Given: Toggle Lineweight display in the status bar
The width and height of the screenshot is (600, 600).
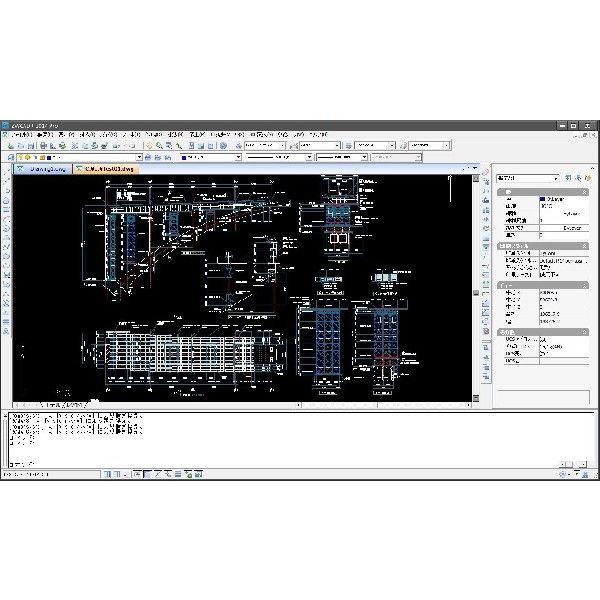Looking at the screenshot, I should tap(178, 474).
